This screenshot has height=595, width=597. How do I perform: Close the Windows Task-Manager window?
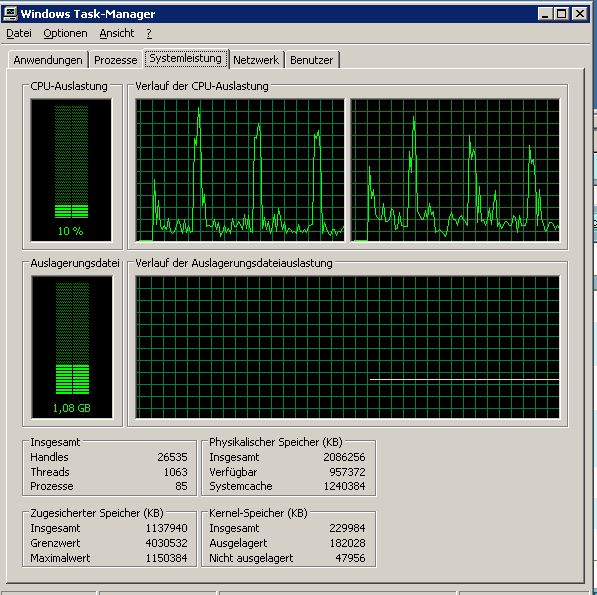coord(580,14)
